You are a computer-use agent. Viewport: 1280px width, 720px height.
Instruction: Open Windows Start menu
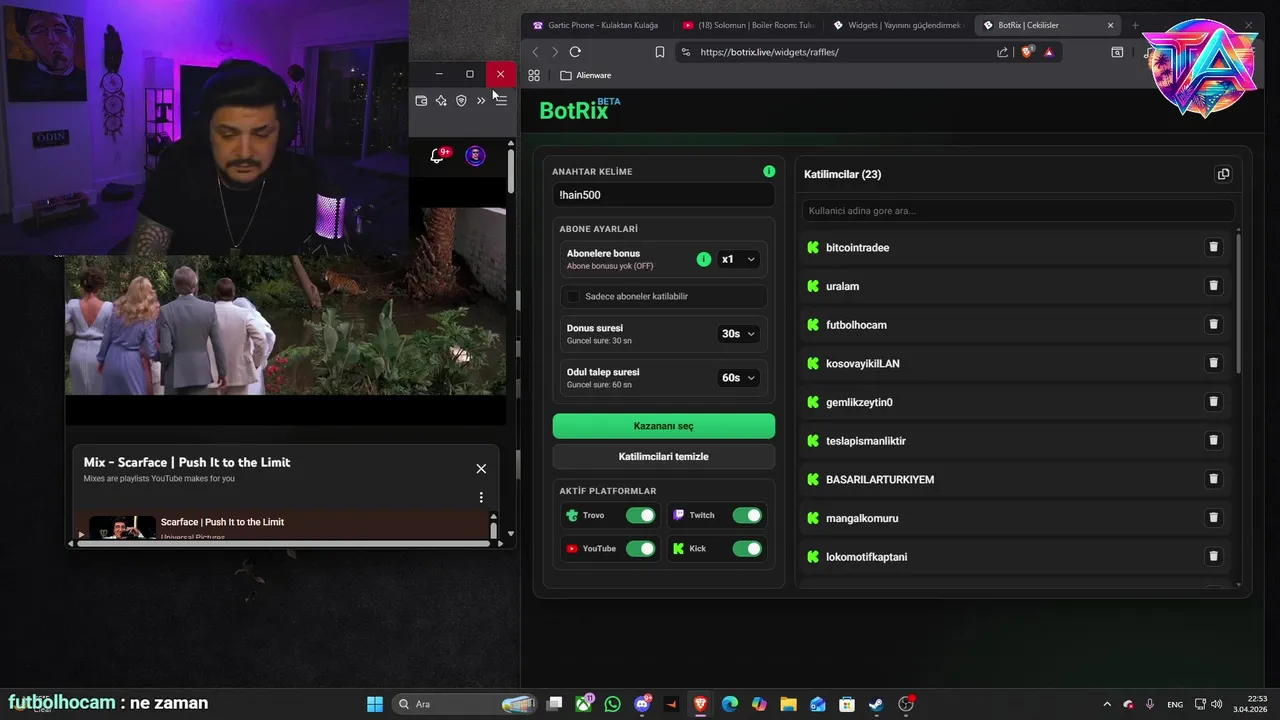(375, 704)
